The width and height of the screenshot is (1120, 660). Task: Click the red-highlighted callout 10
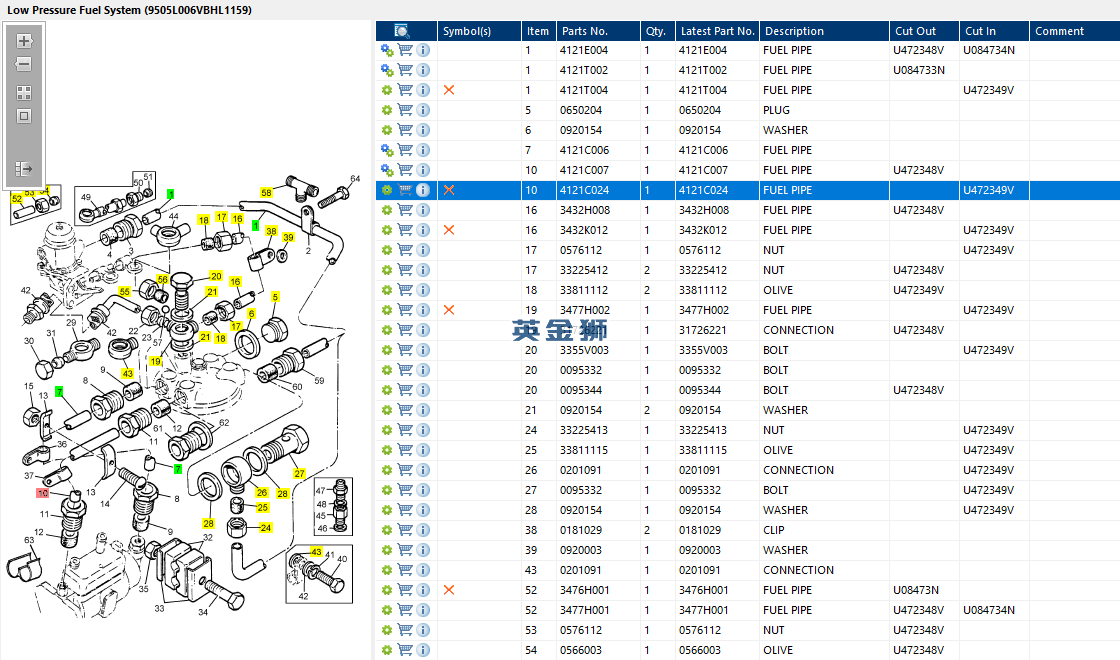pyautogui.click(x=43, y=493)
